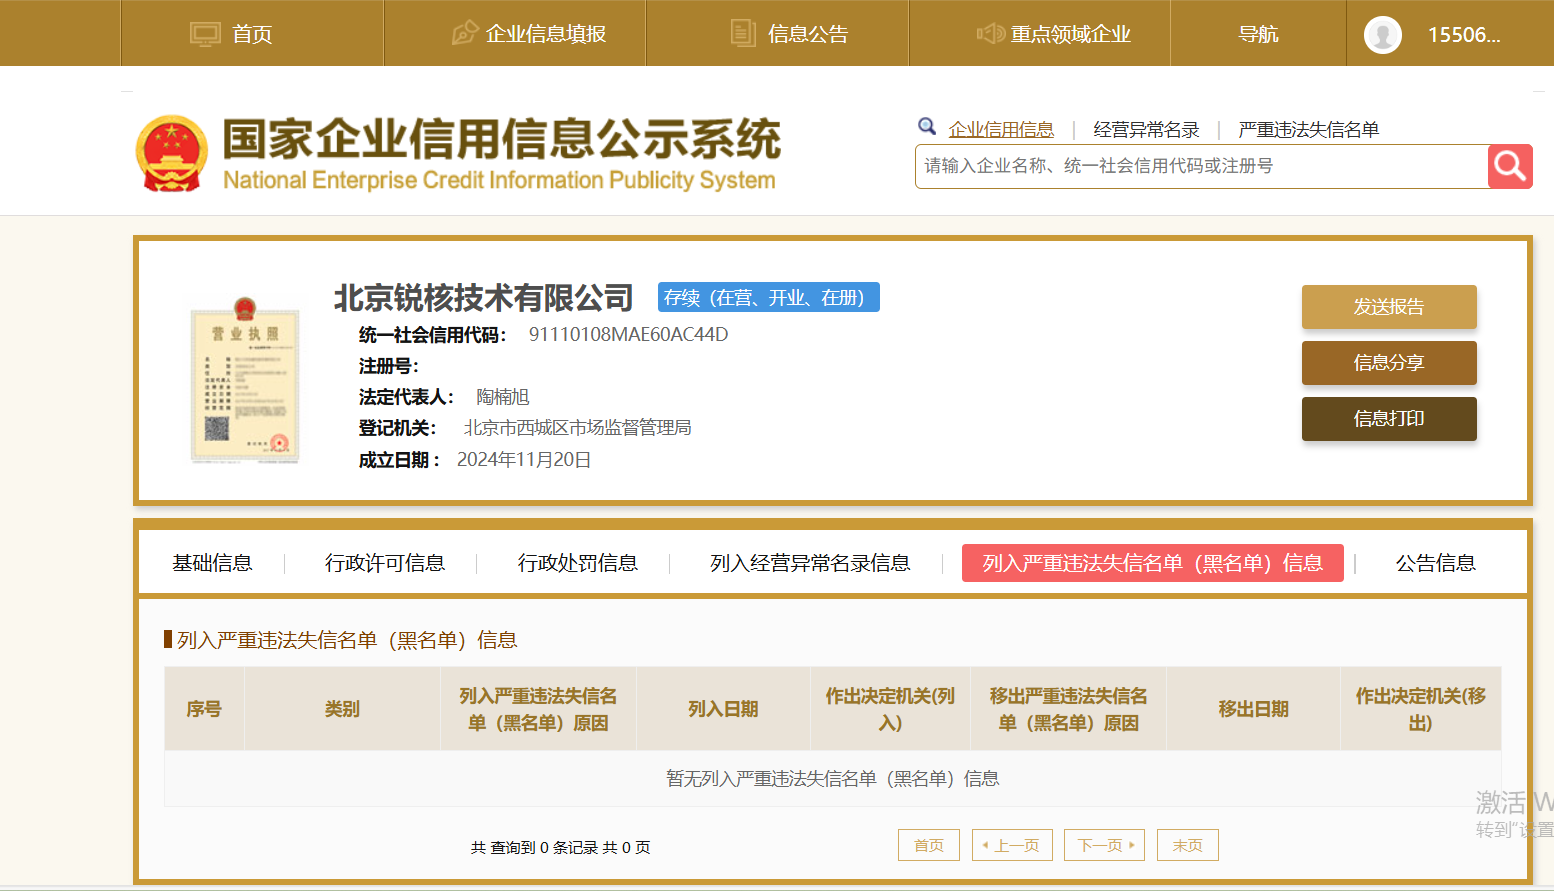Viewport: 1554px width, 891px height.
Task: Click the 信息打印 button
Action: 1388,419
